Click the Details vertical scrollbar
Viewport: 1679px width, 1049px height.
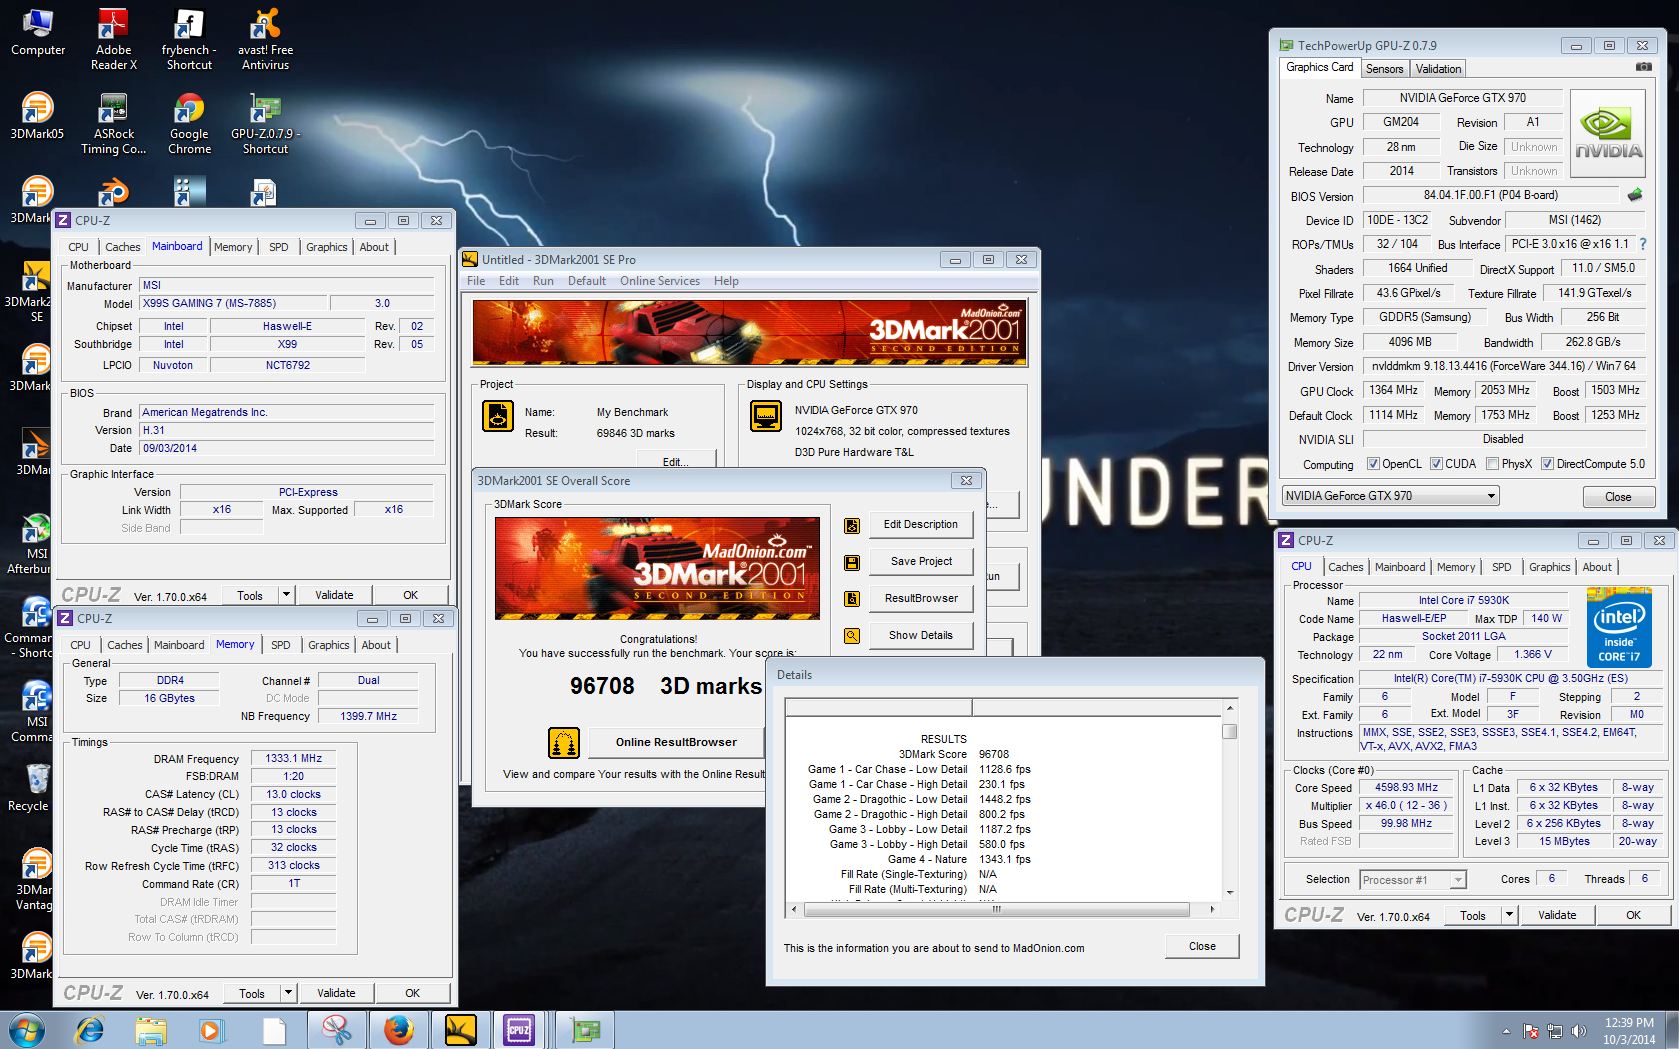(1230, 800)
